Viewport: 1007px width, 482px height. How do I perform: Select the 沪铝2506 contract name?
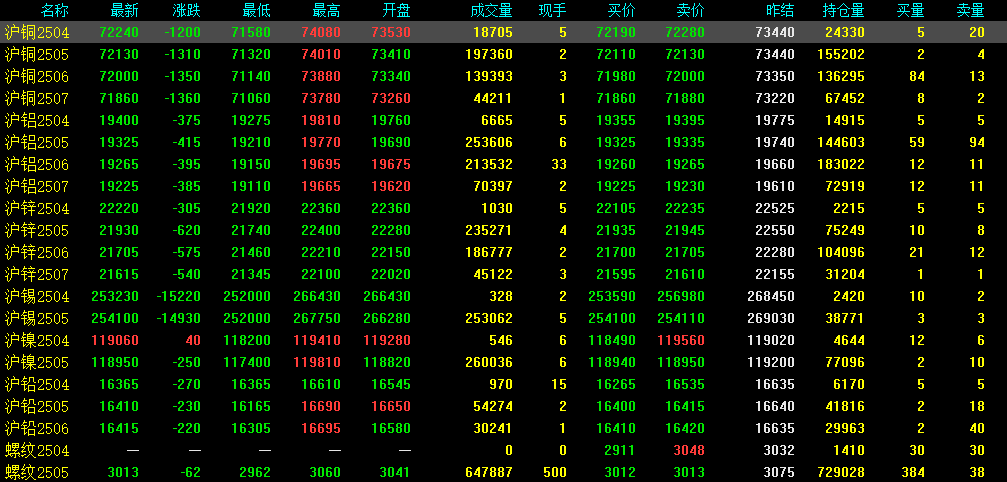coord(37,164)
